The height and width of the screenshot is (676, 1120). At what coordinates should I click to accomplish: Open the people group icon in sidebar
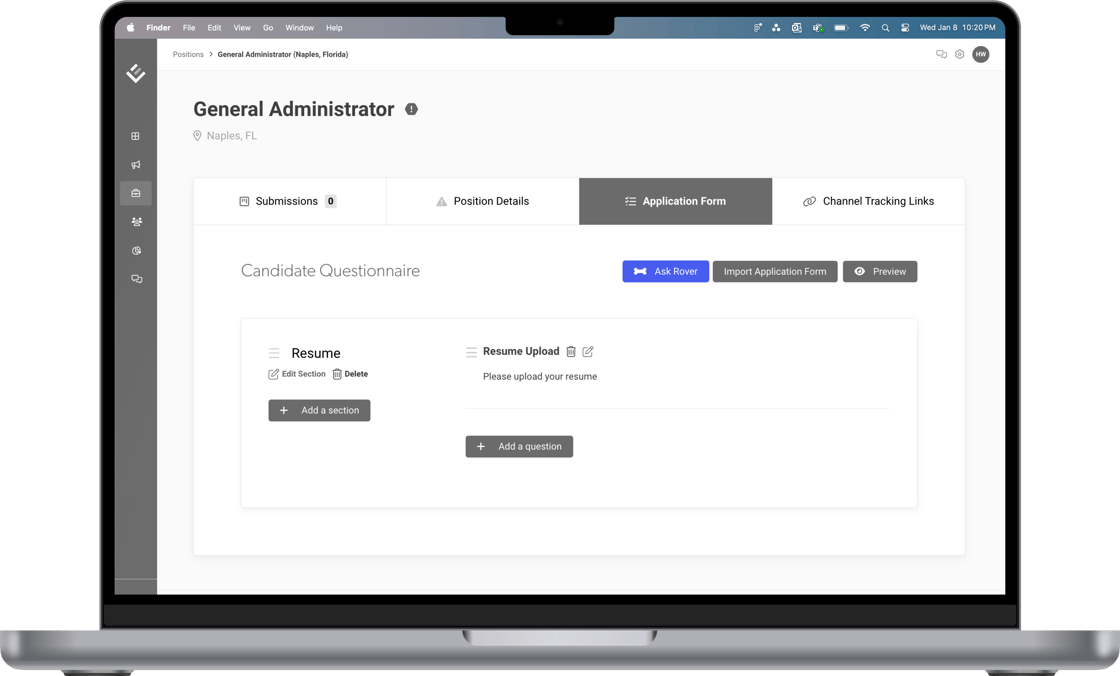coord(136,222)
